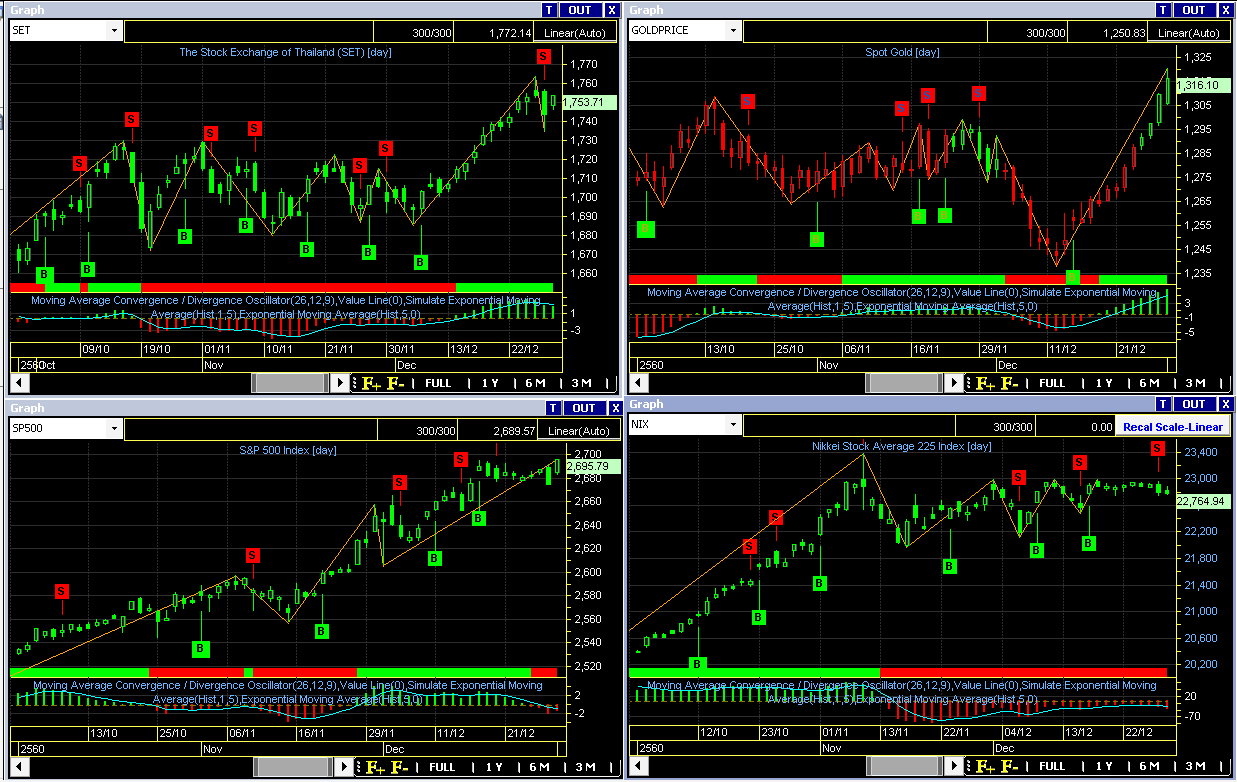This screenshot has width=1237, height=782.
Task: Select FULL range in NIX graph
Action: click(x=1053, y=766)
